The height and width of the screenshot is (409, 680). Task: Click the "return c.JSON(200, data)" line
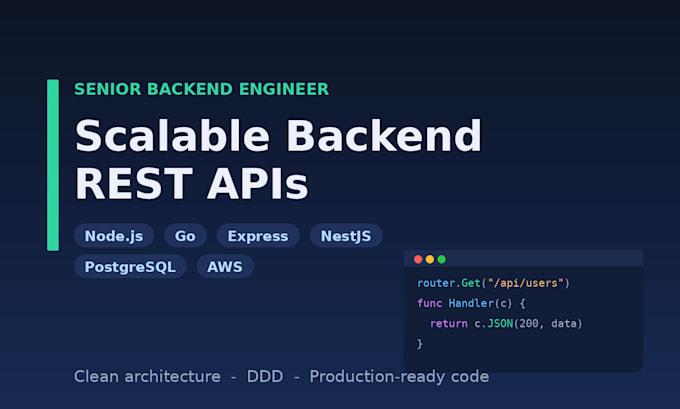506,324
